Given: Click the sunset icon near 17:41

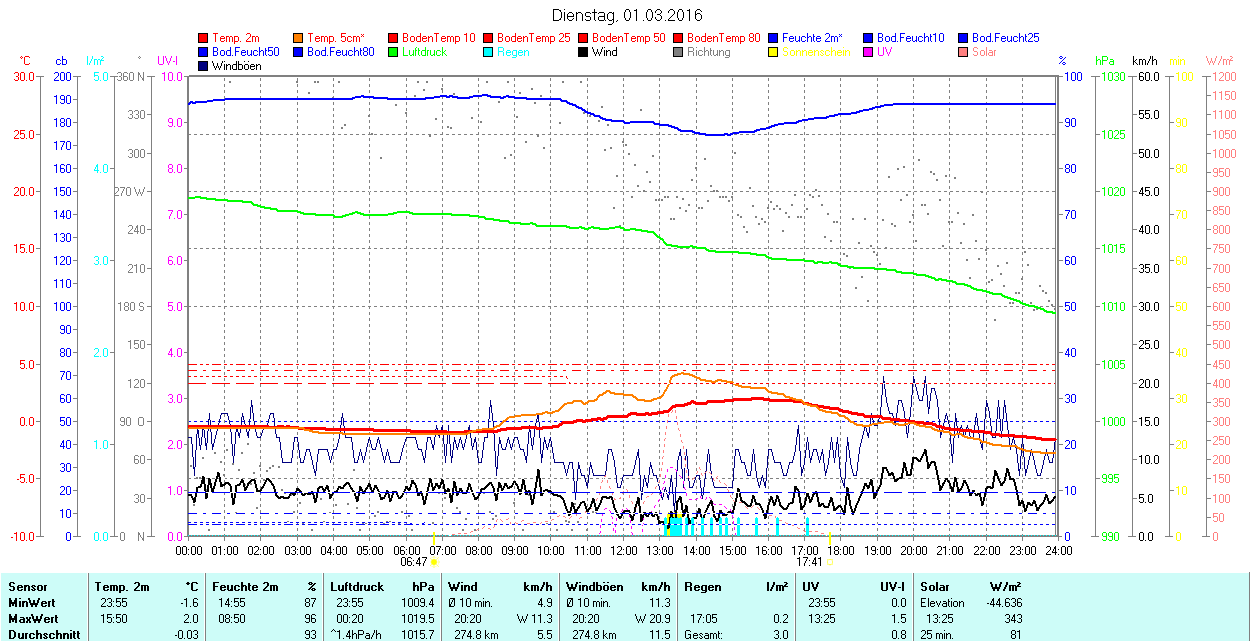Looking at the screenshot, I should 830,562.
